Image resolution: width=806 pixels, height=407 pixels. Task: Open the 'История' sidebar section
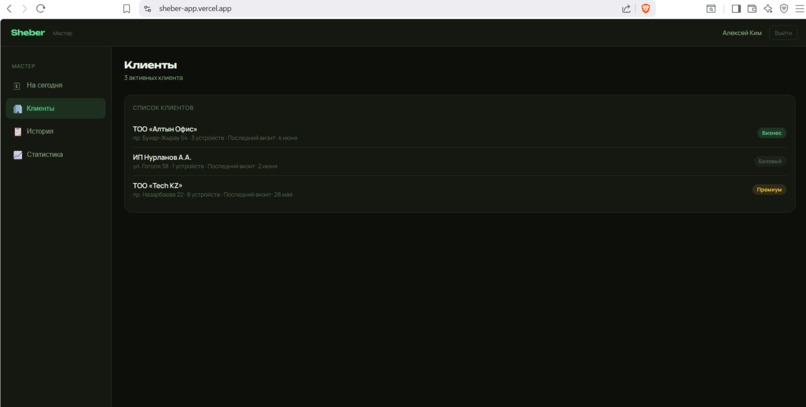tap(56, 132)
